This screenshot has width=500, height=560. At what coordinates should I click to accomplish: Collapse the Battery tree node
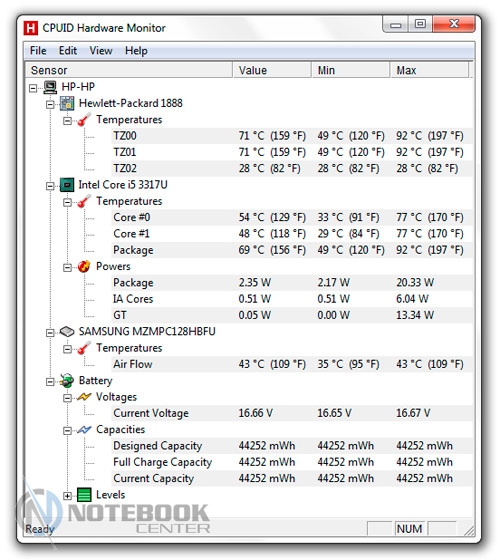50,381
